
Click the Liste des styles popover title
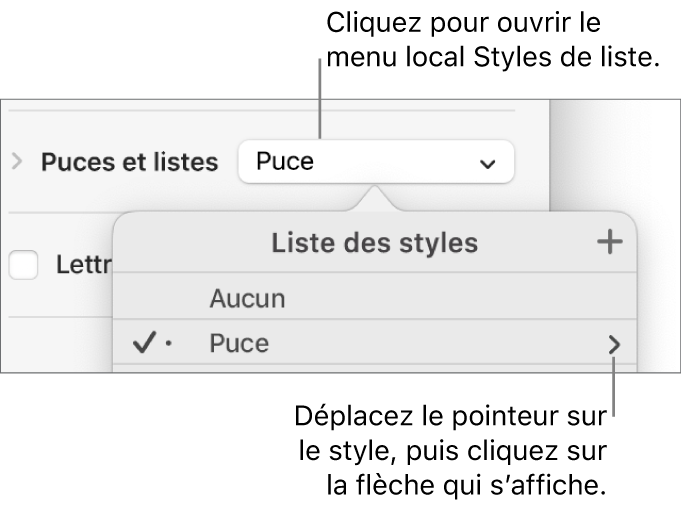pyautogui.click(x=374, y=242)
